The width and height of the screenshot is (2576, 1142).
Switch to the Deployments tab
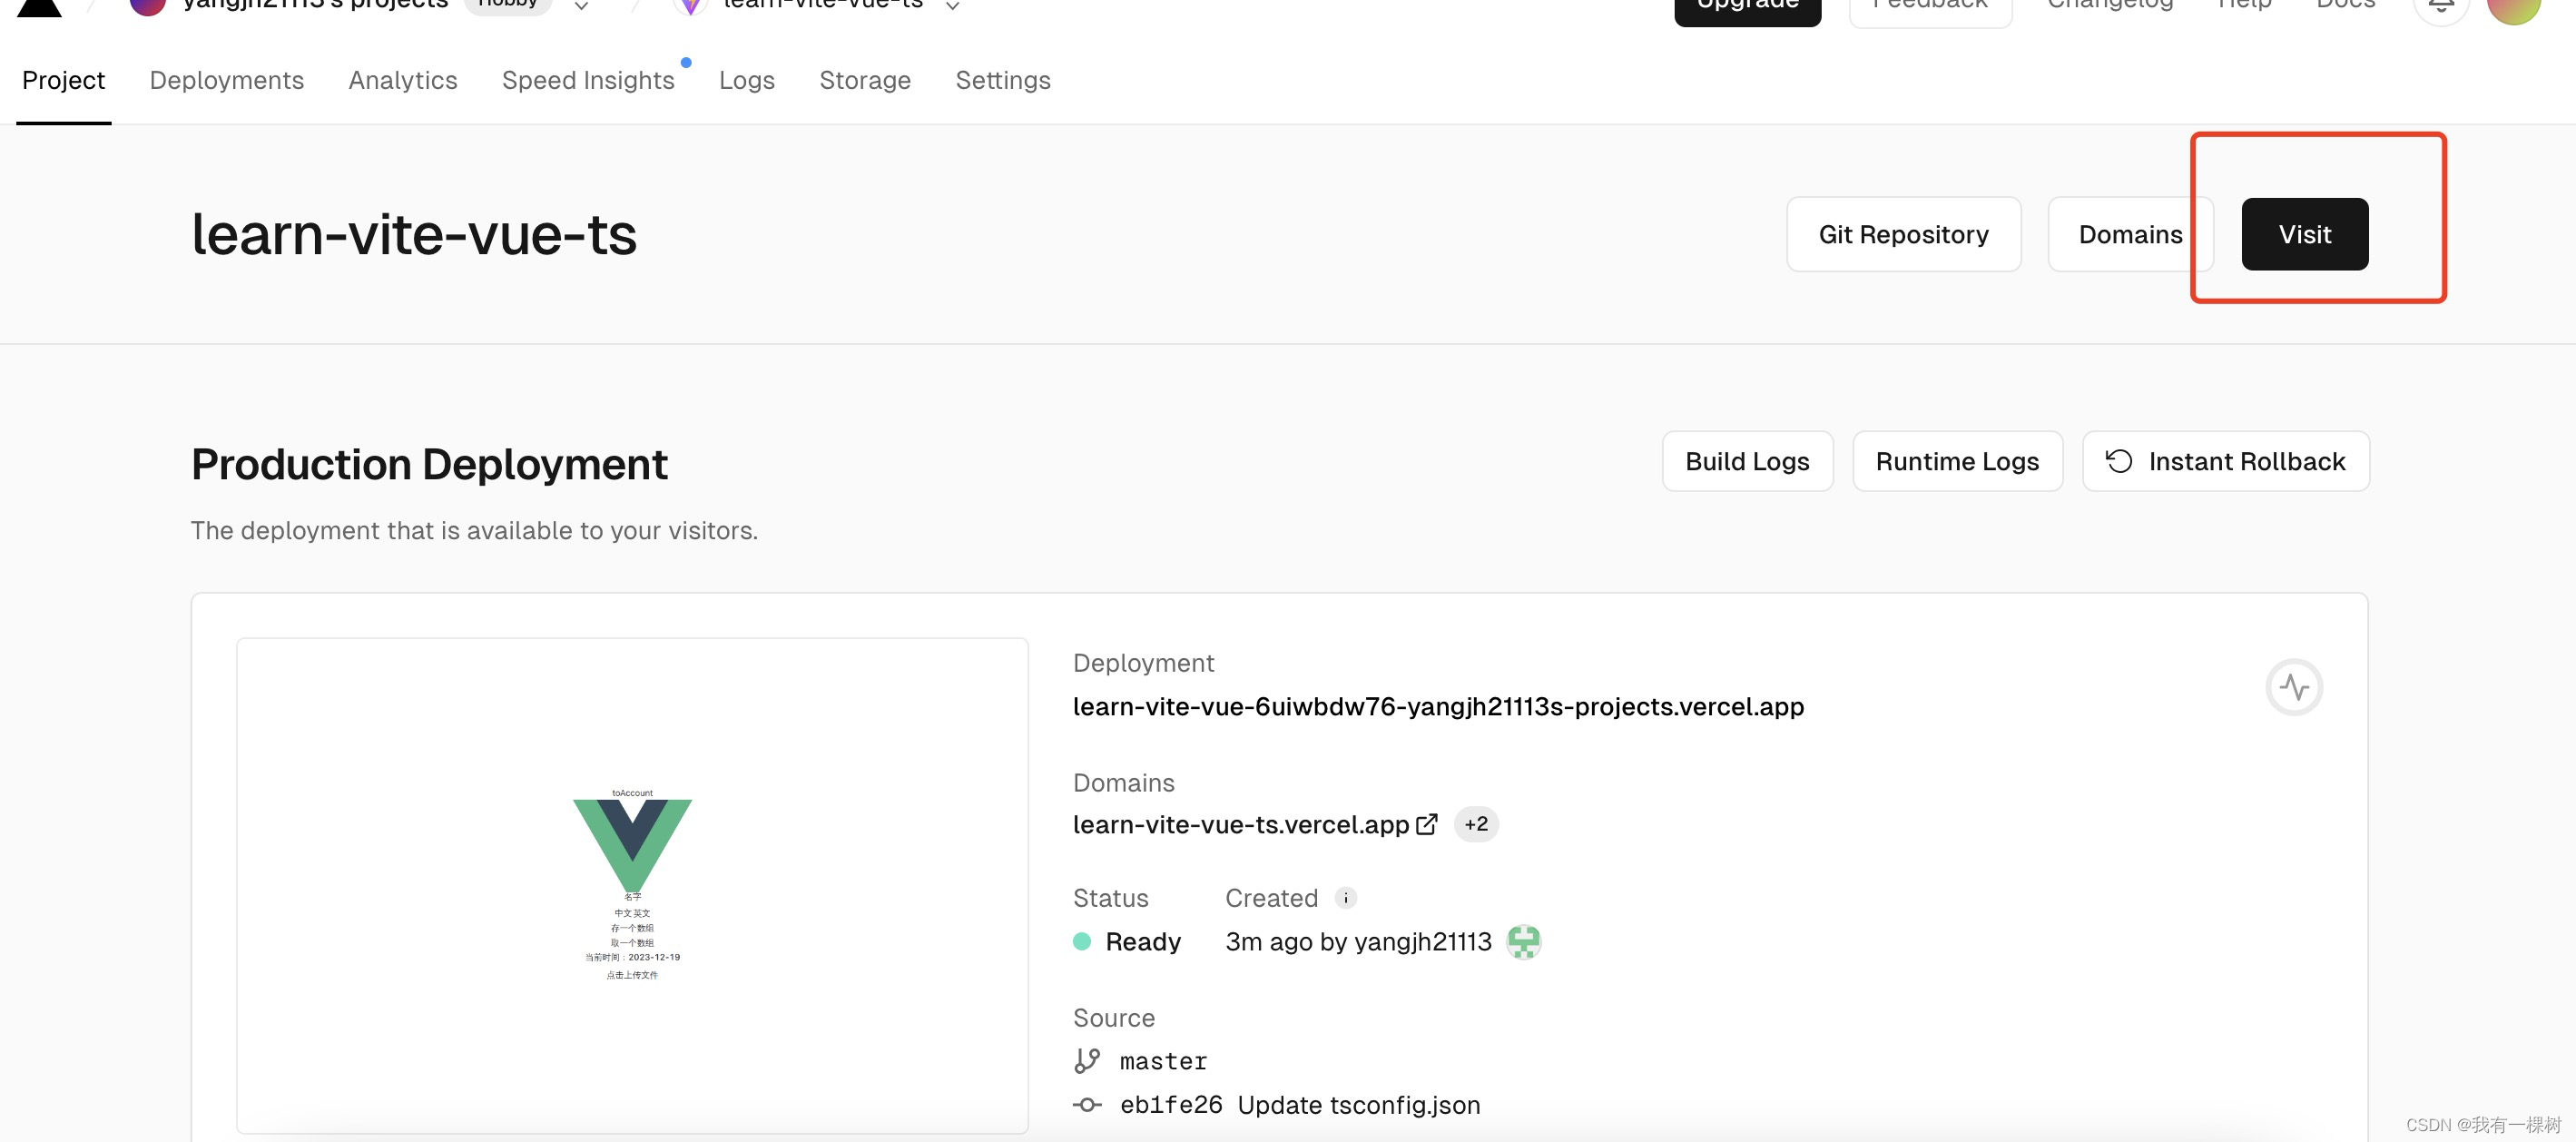[x=226, y=80]
